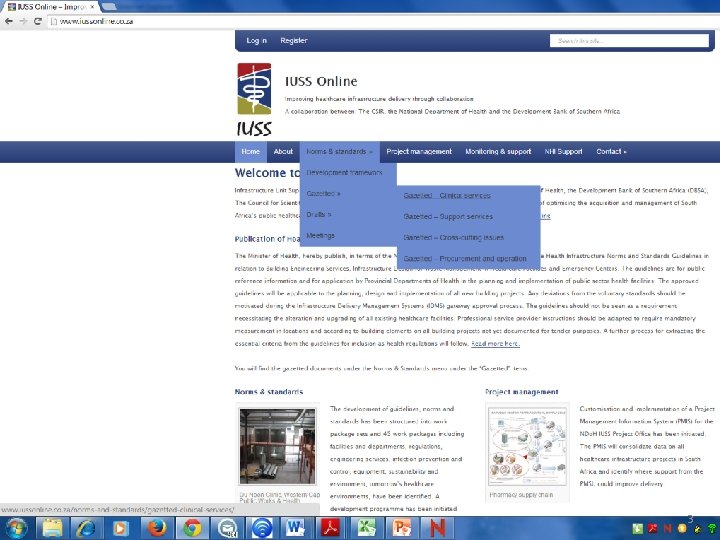The image size is (720, 540).
Task: Click the IUSS logo image
Action: tap(254, 99)
